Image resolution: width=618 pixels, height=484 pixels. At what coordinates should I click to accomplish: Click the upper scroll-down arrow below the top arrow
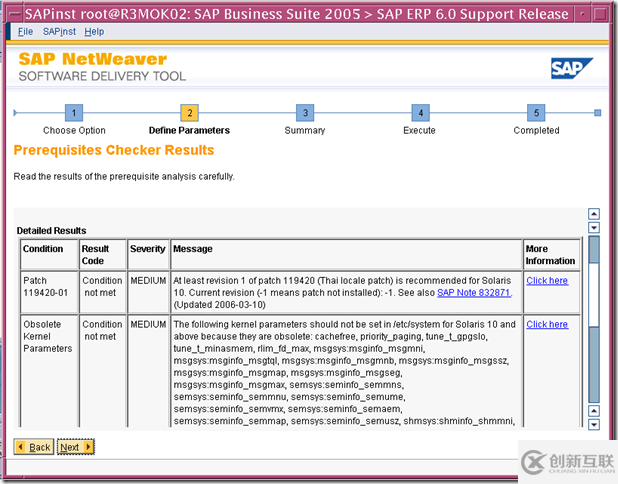point(594,227)
